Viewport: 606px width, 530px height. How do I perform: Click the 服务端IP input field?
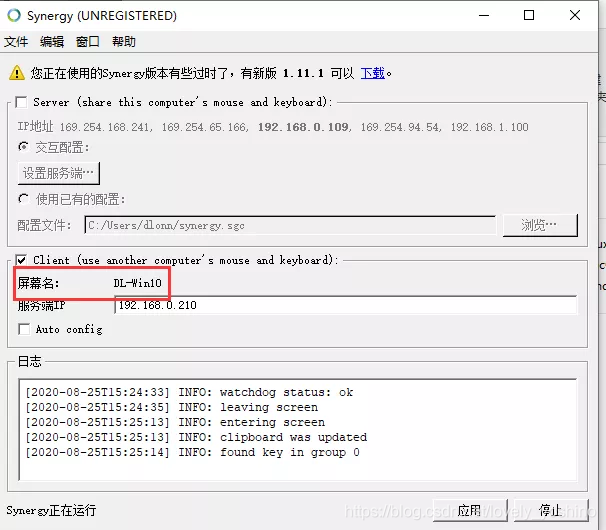[x=346, y=305]
